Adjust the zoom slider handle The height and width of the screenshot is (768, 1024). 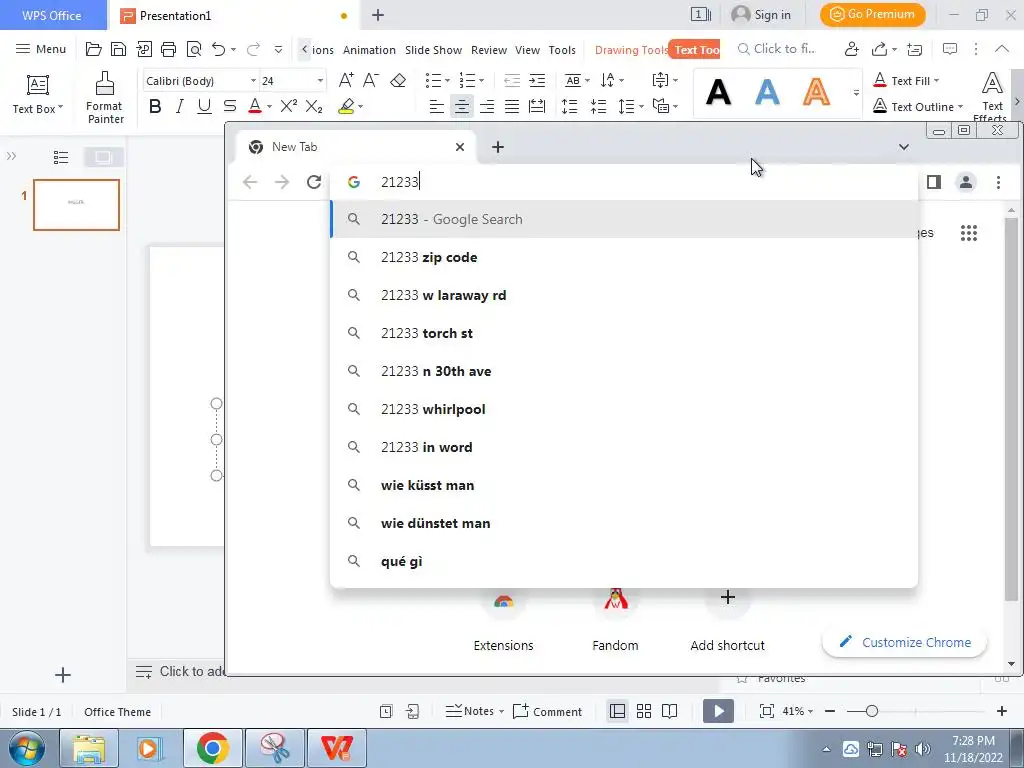click(x=871, y=711)
